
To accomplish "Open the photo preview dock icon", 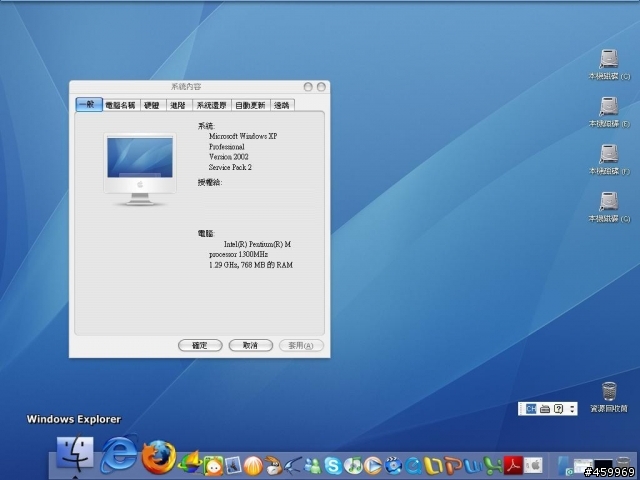I will point(233,466).
